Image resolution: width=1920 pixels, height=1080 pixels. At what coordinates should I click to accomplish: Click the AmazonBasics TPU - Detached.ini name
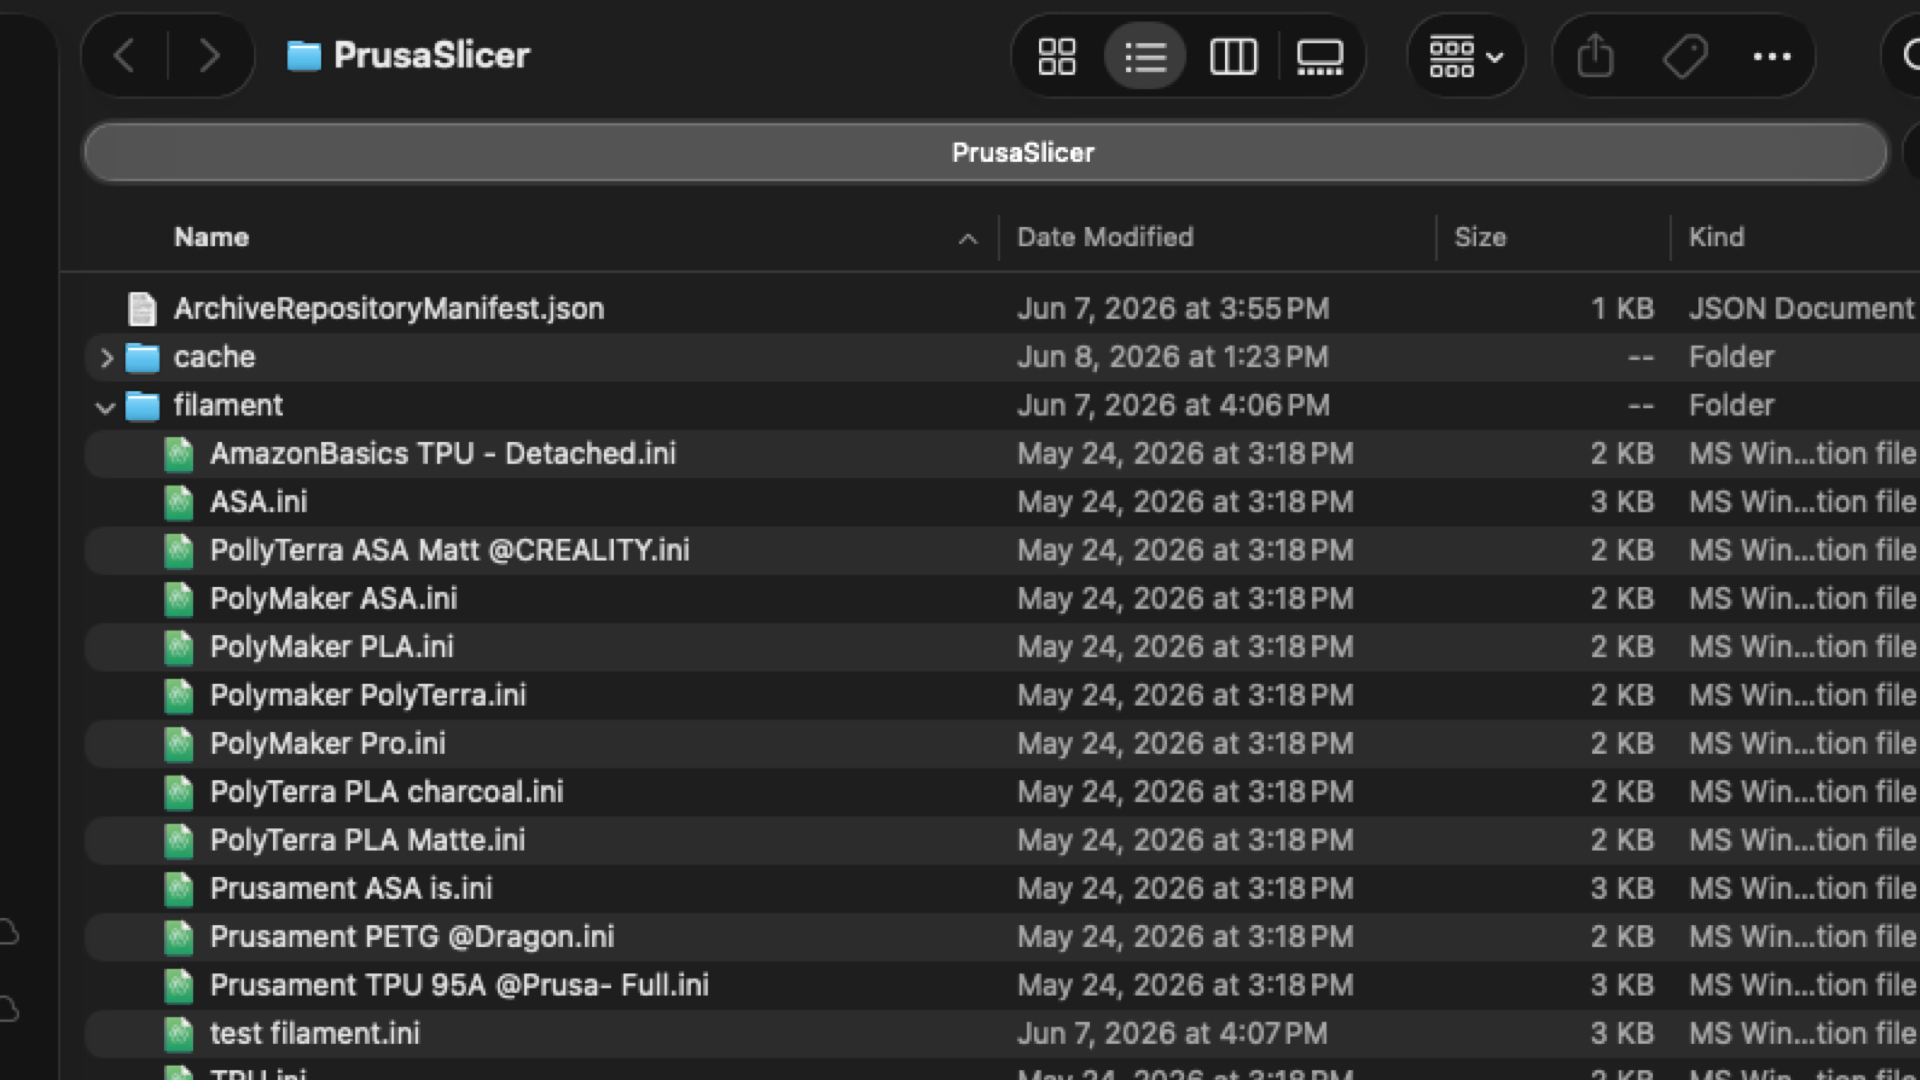coord(443,454)
